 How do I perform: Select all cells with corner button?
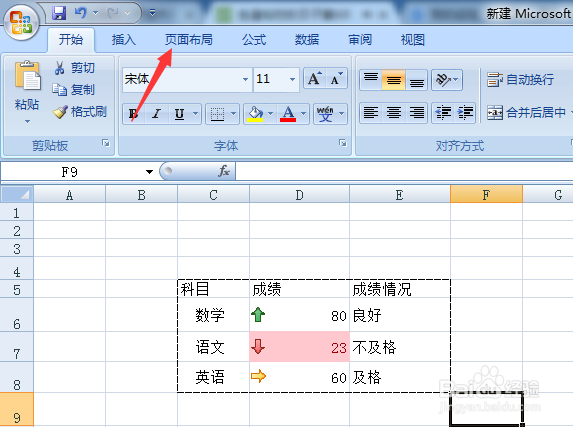pyautogui.click(x=17, y=194)
